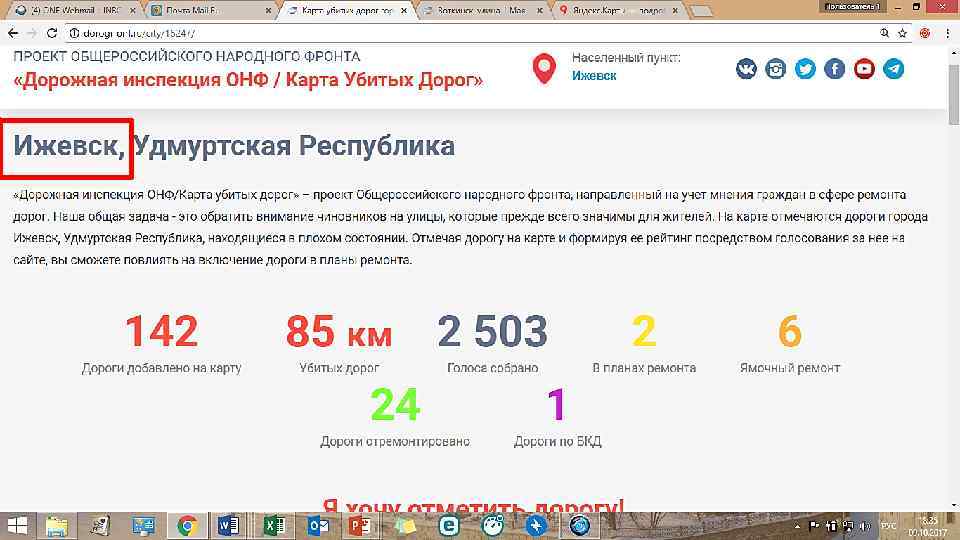Screen dimensions: 960x540
Task: Open Outlook from the taskbar
Action: coord(318,526)
